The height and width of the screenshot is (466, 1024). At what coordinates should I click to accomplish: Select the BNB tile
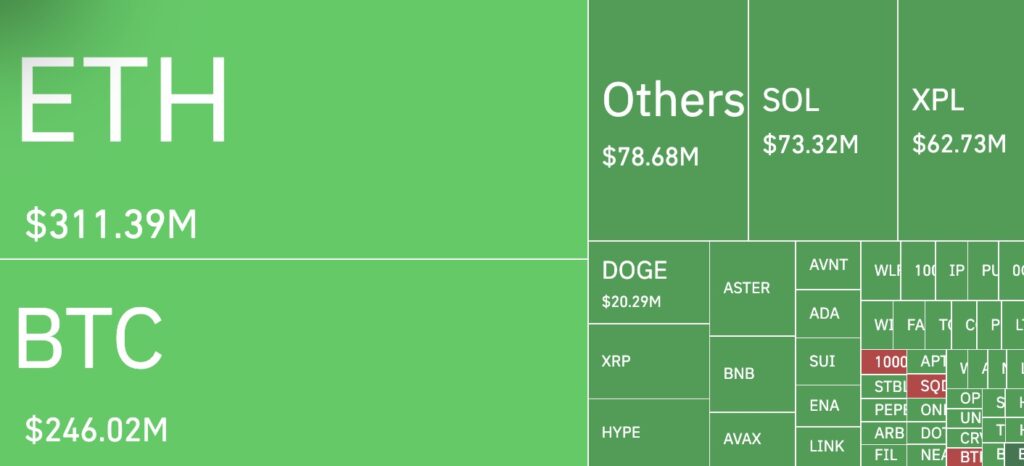click(752, 374)
